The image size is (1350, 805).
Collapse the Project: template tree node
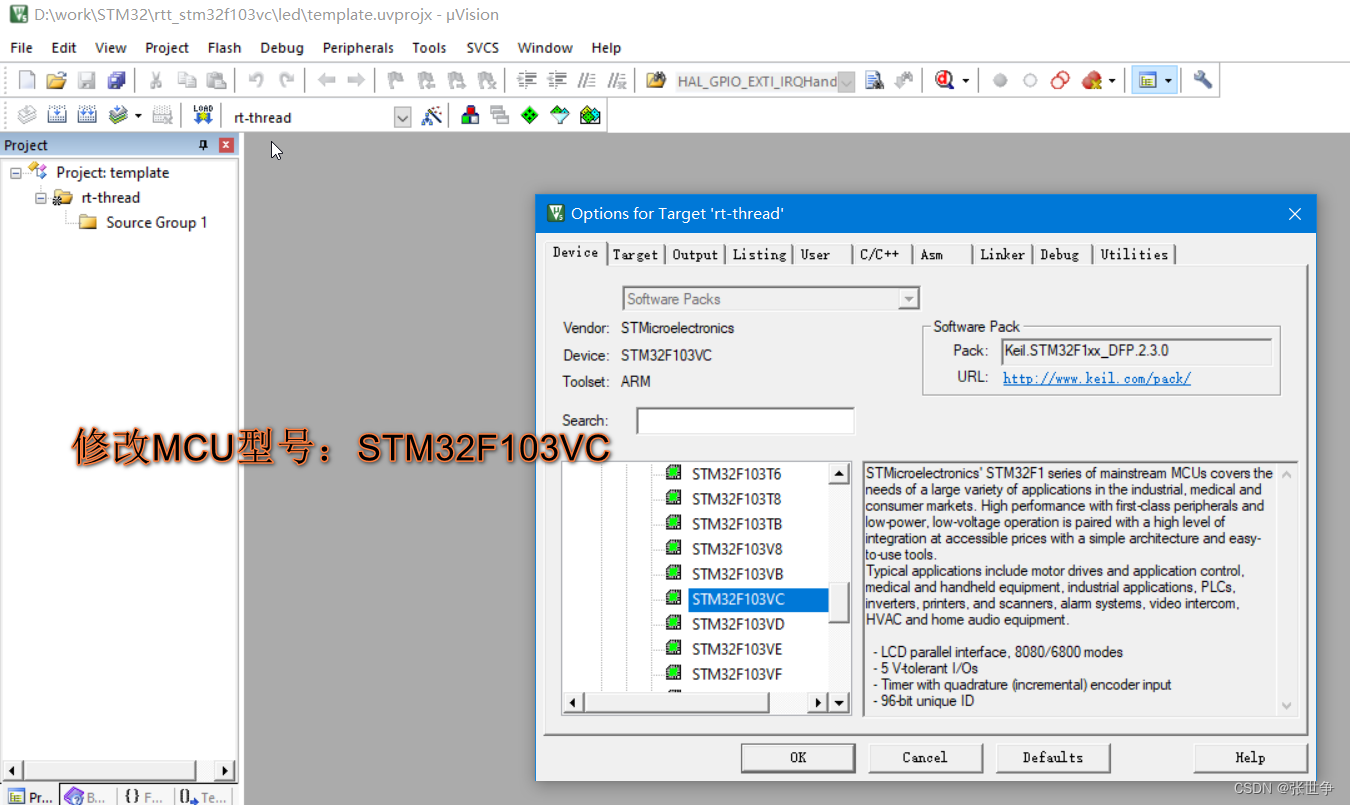[x=16, y=173]
